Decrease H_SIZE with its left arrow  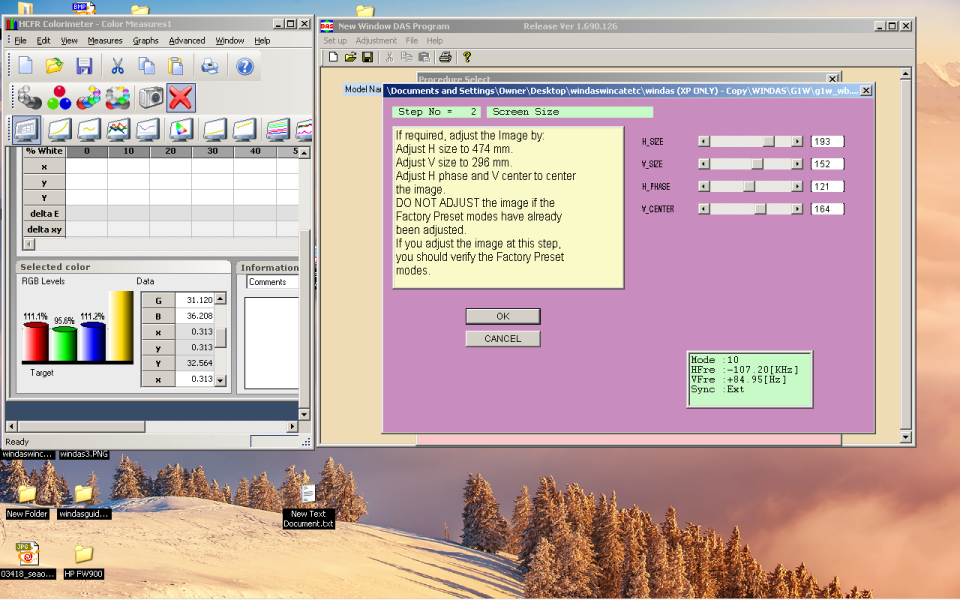click(x=704, y=141)
